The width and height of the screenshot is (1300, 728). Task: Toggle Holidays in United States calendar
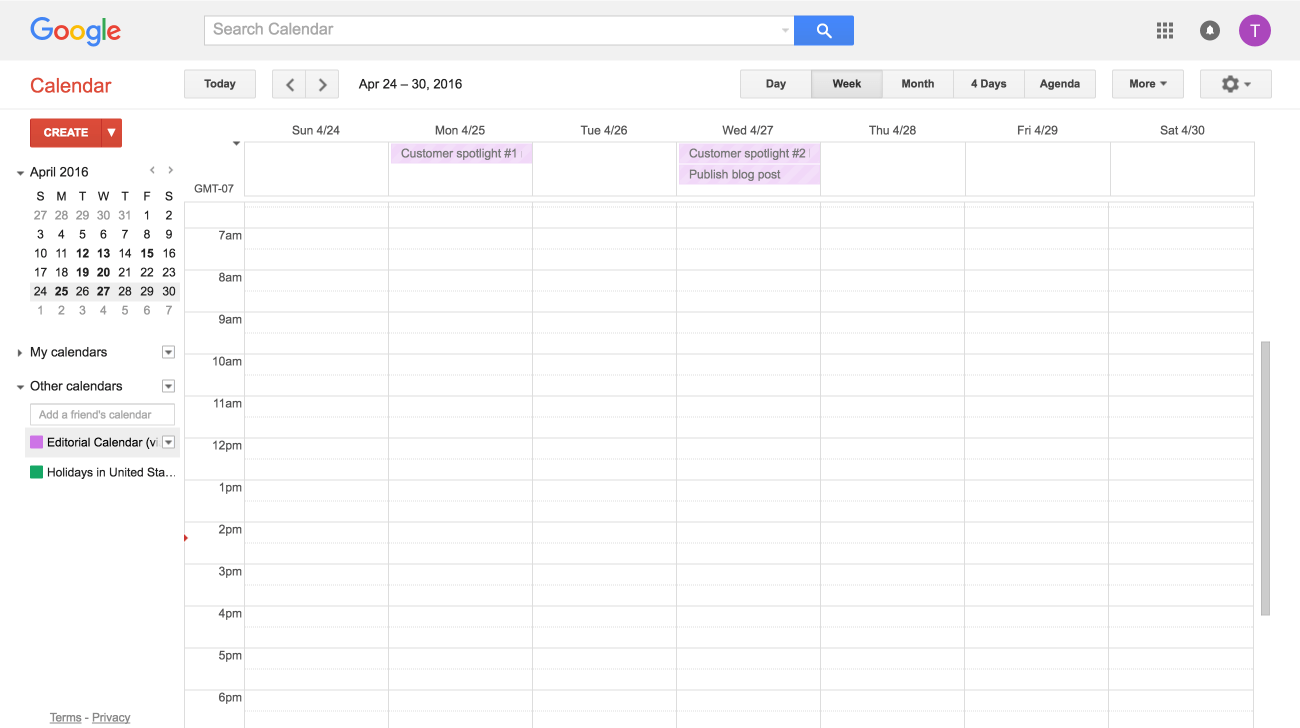click(x=37, y=472)
